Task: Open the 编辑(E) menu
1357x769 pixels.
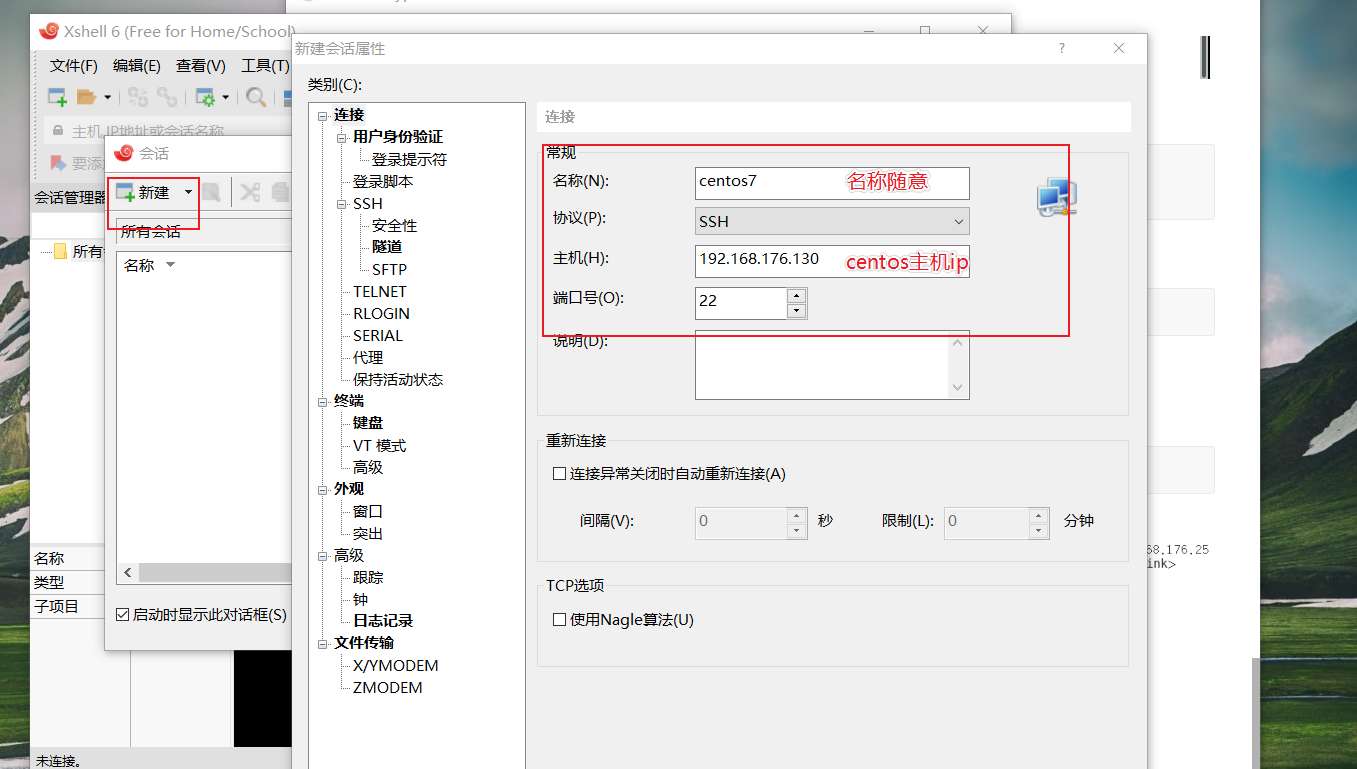Action: point(137,66)
